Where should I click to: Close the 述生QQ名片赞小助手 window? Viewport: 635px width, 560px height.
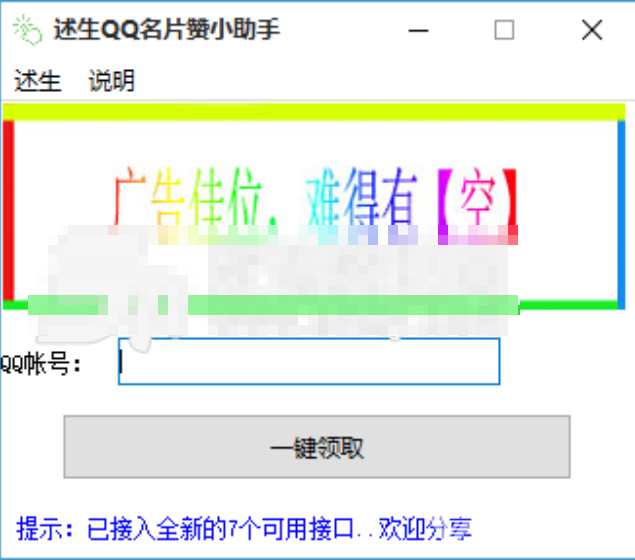pyautogui.click(x=592, y=30)
